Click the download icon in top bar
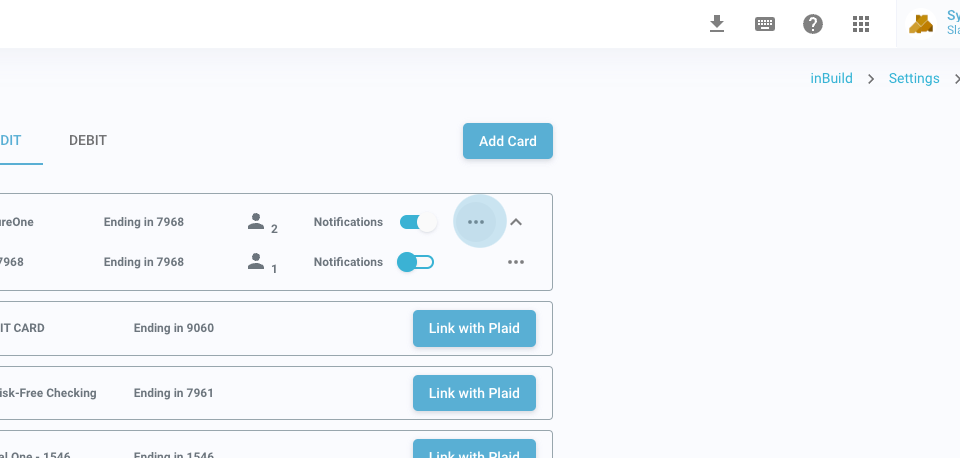960x458 pixels. click(716, 24)
